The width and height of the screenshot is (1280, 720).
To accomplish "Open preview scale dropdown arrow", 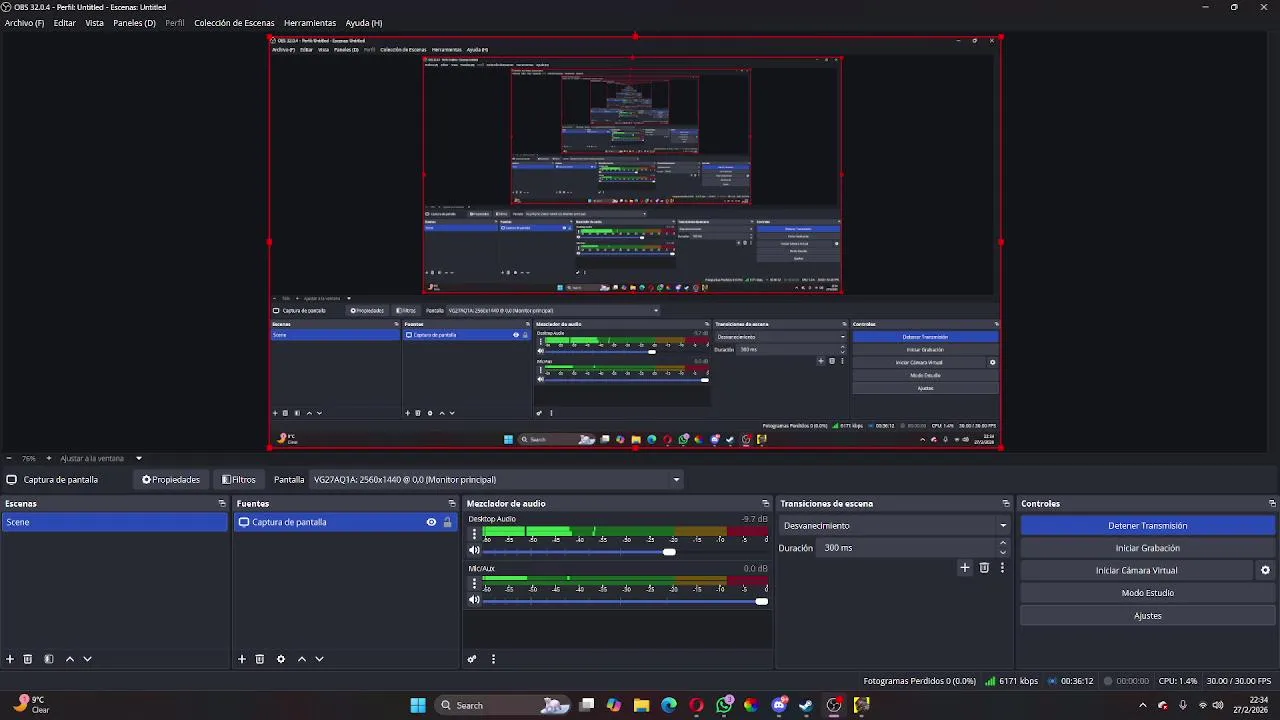I will [x=138, y=458].
